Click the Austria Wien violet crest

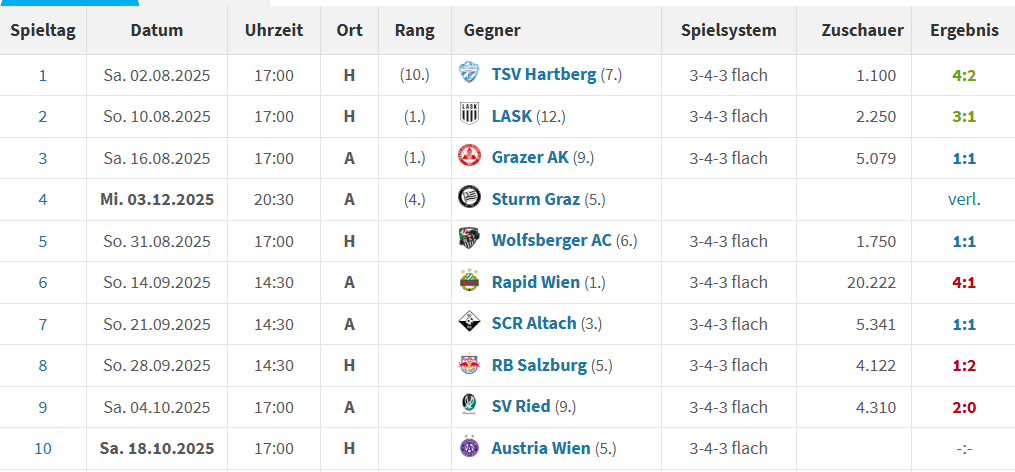(468, 448)
